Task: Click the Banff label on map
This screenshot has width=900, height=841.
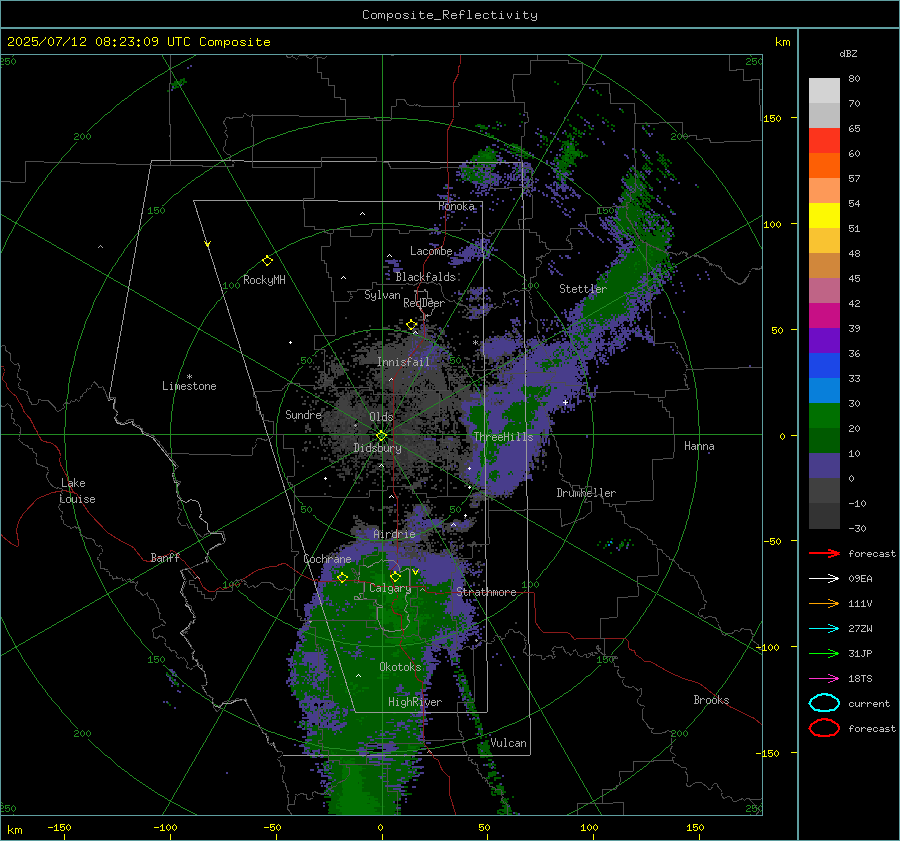Action: [x=165, y=557]
